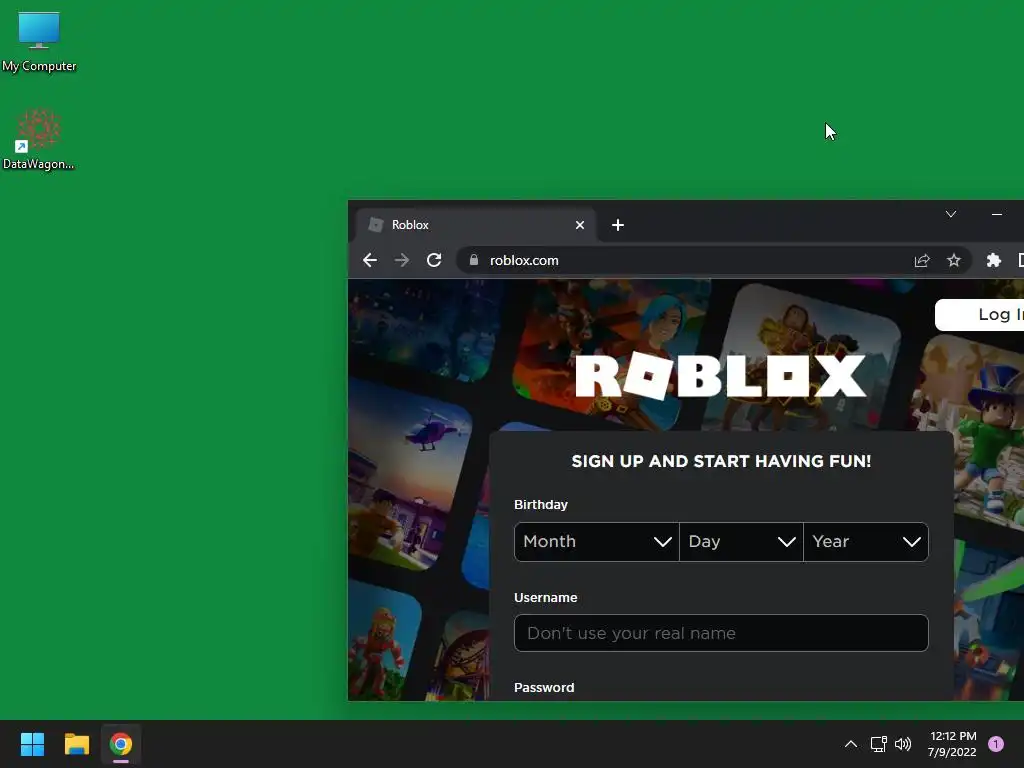Viewport: 1024px width, 768px height.
Task: Open the birthday Day dropdown
Action: click(741, 541)
